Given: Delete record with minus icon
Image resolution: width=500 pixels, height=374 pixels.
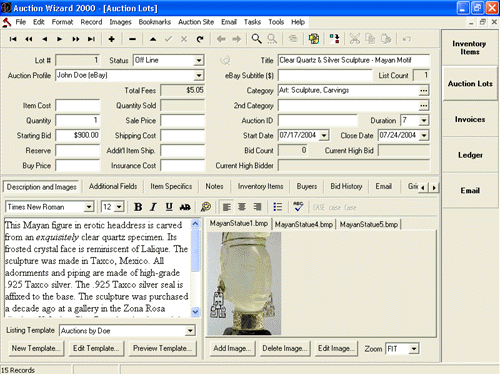Looking at the screenshot, I should pyautogui.click(x=132, y=39).
